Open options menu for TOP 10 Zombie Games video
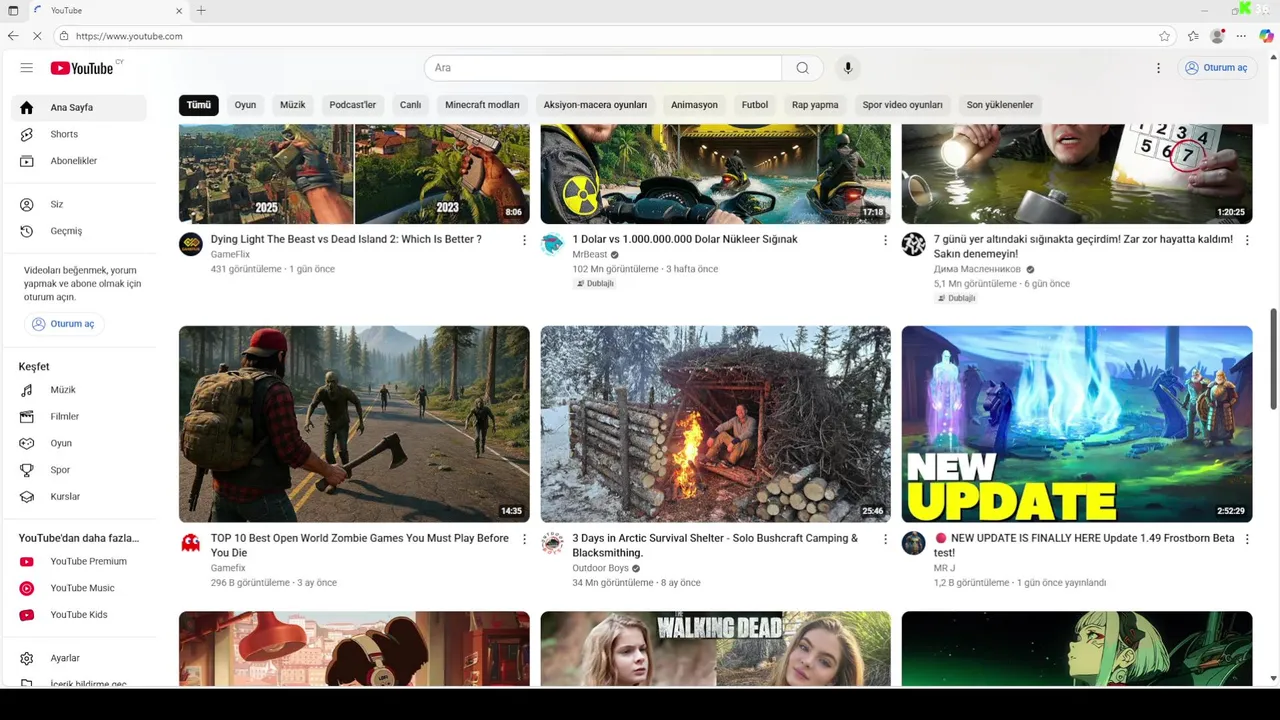Screen dimensions: 1280x720 point(524,539)
